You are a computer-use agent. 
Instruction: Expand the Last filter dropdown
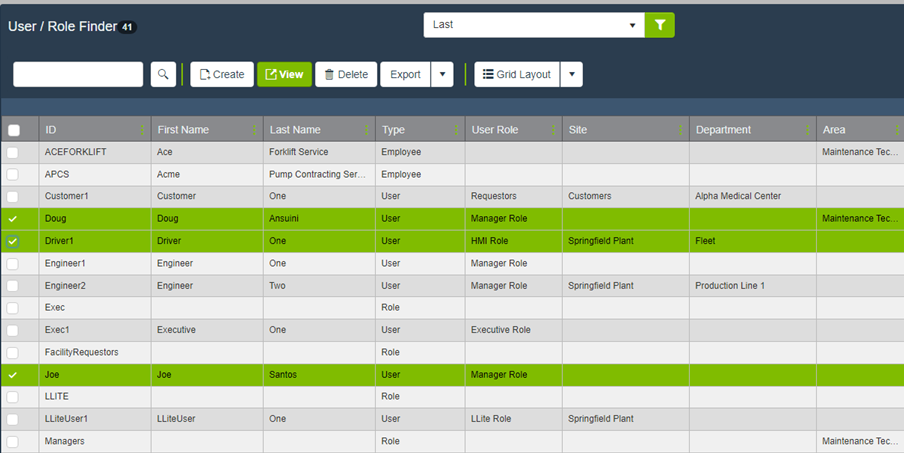tap(632, 25)
